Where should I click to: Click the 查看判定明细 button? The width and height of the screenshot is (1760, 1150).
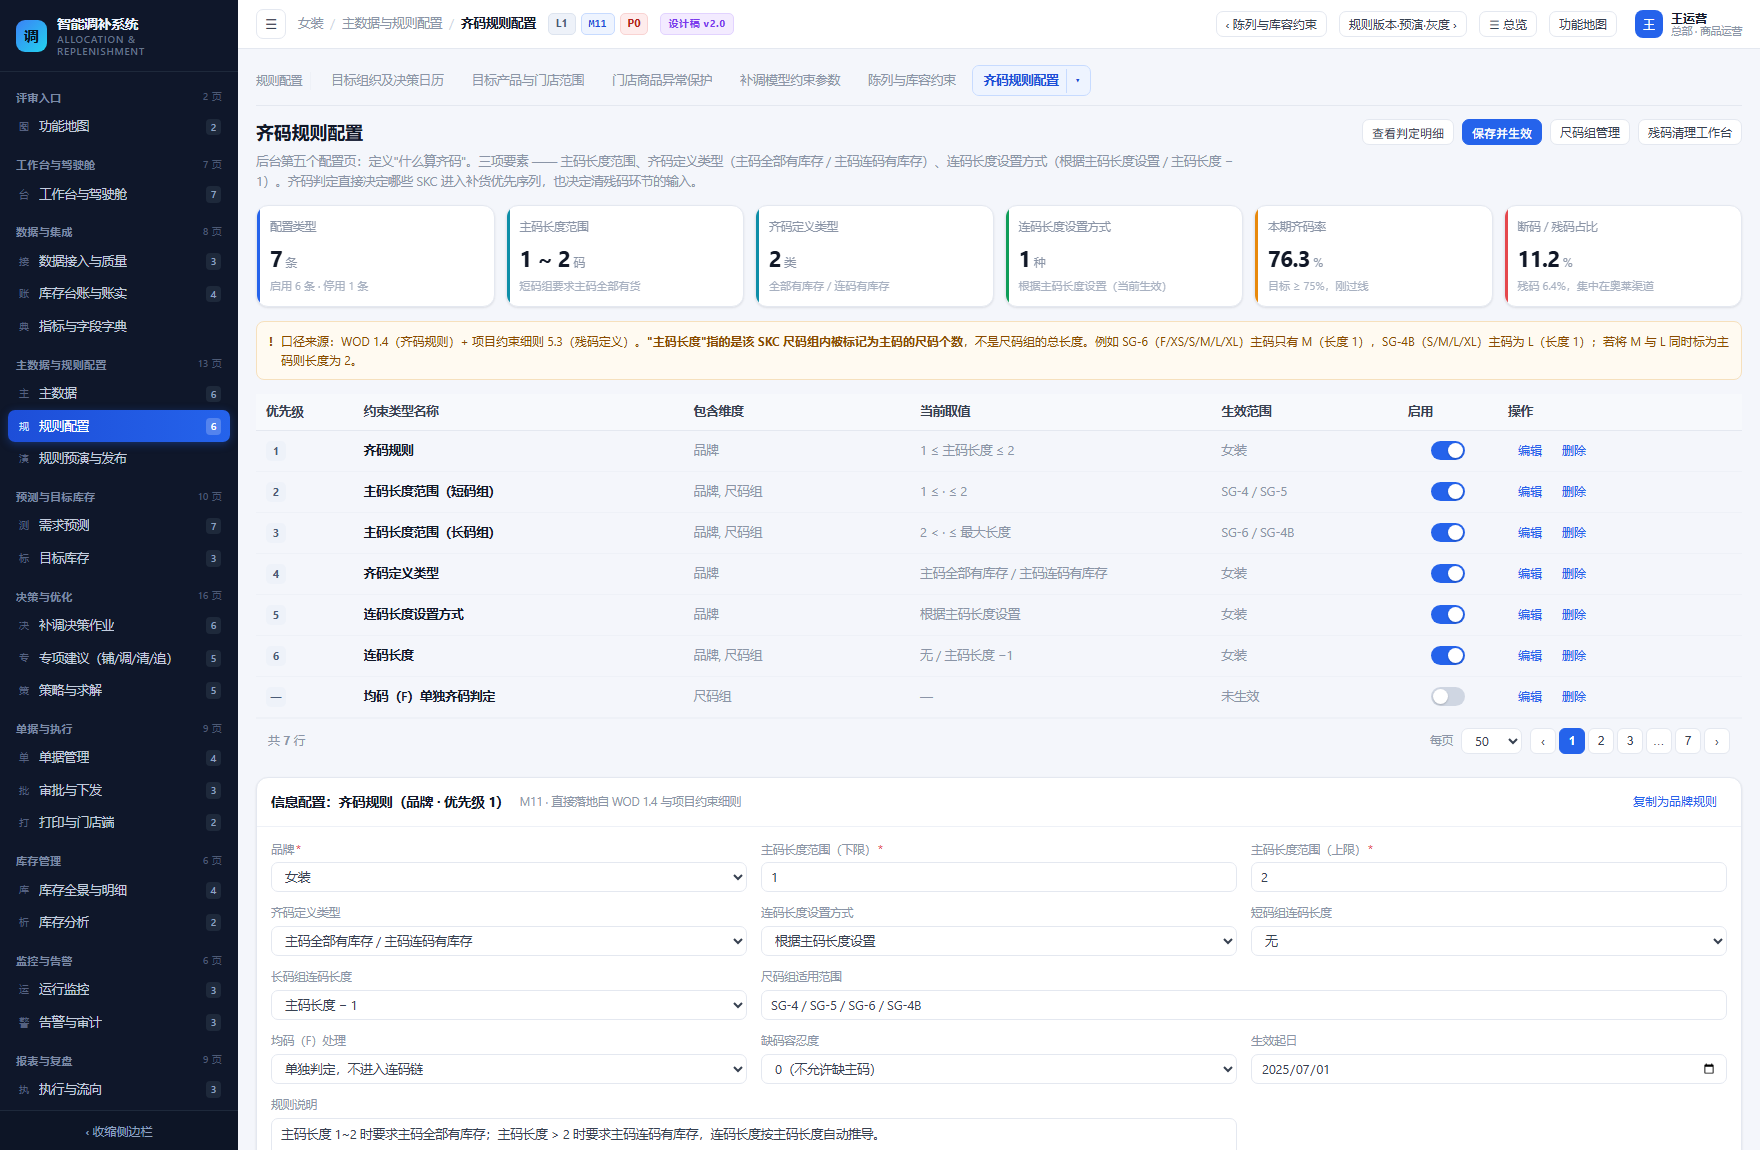tap(1408, 133)
